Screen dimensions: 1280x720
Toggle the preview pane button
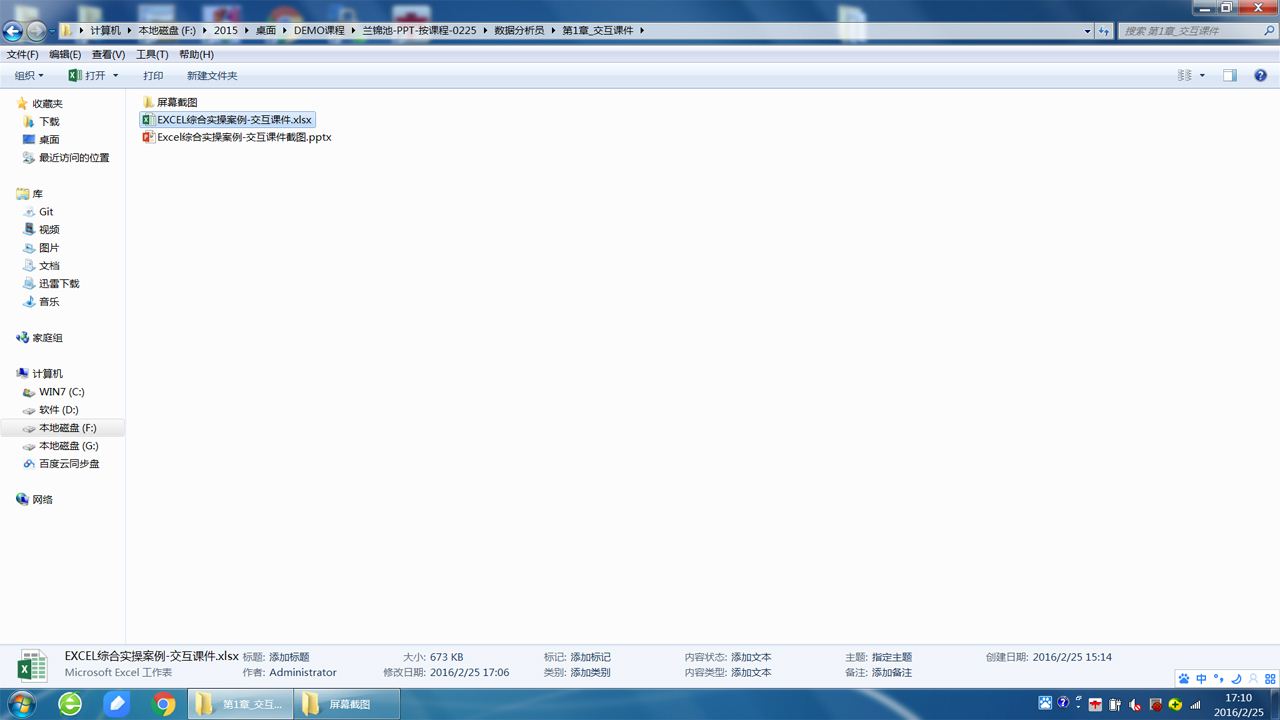(1230, 76)
